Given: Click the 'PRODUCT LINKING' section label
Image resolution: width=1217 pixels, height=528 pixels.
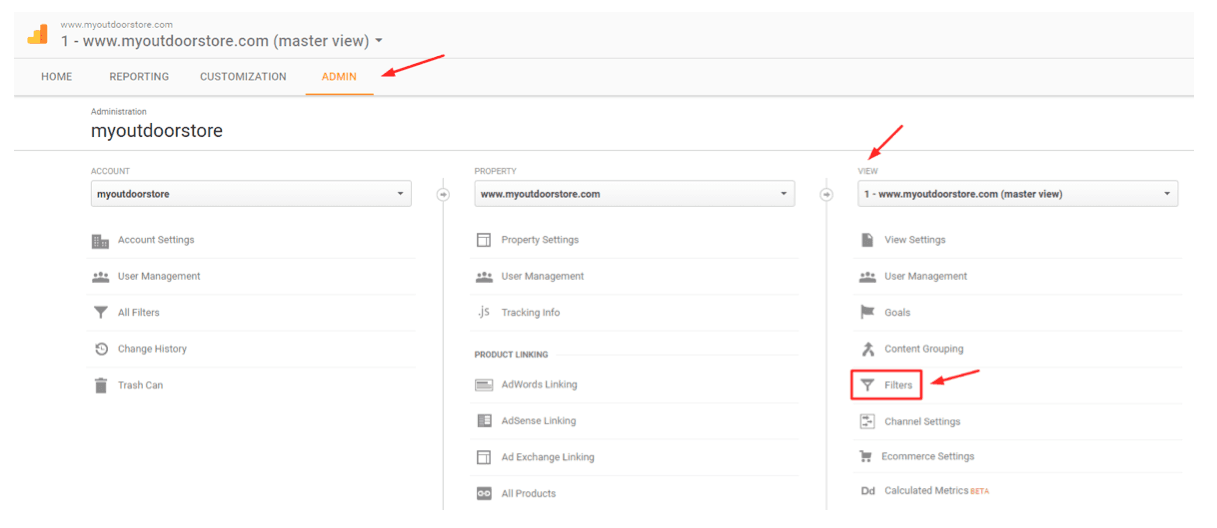Looking at the screenshot, I should [x=511, y=355].
